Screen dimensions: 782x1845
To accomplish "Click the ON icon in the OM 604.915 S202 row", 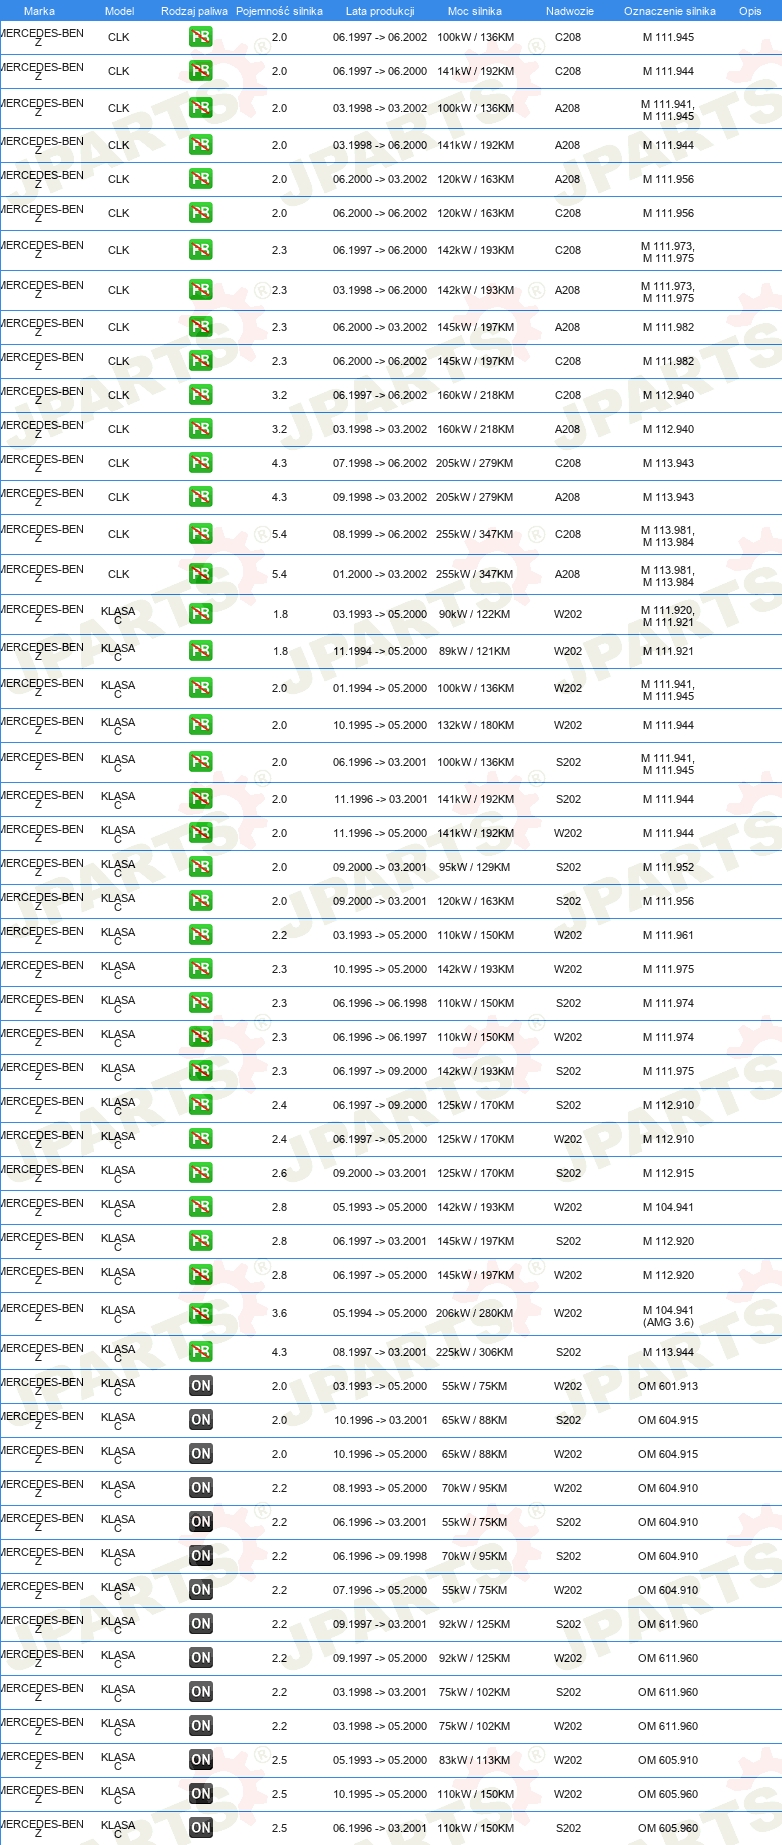I will (x=201, y=1420).
